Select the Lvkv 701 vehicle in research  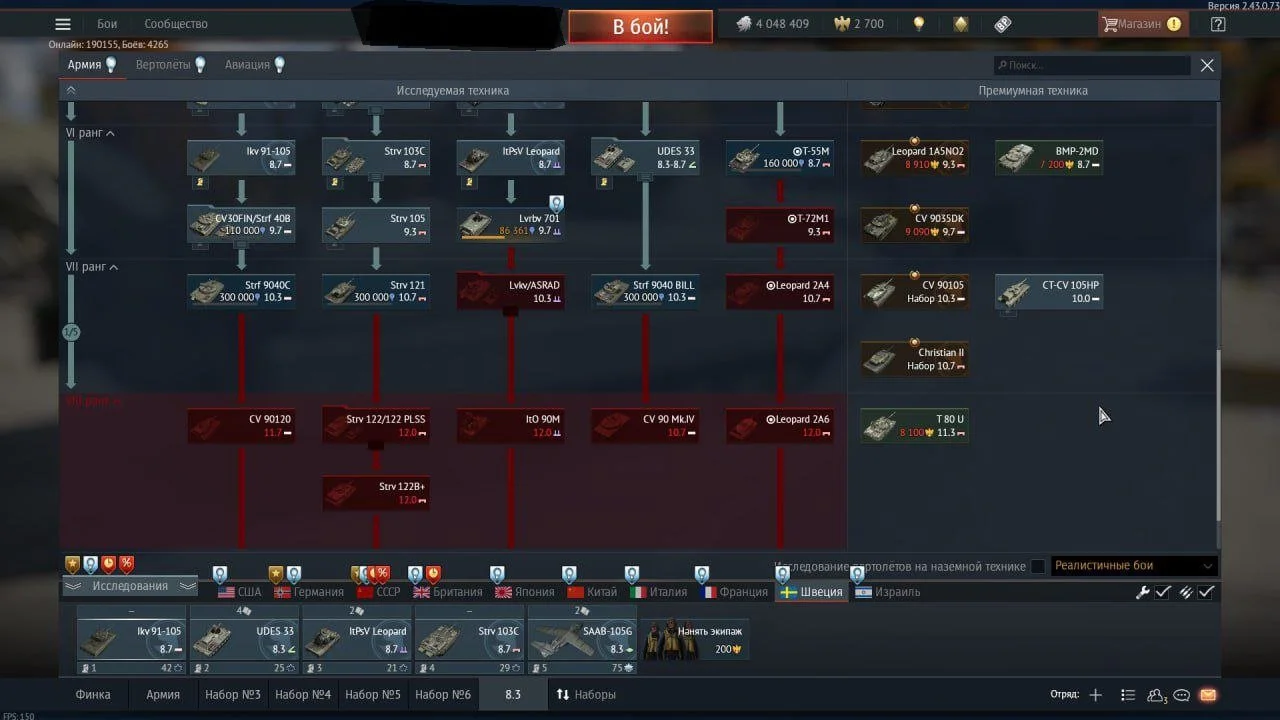[511, 224]
